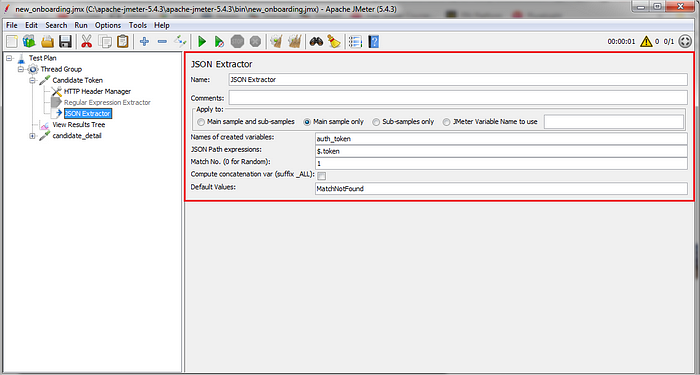
Task: Click the Default Values field
Action: (501, 189)
